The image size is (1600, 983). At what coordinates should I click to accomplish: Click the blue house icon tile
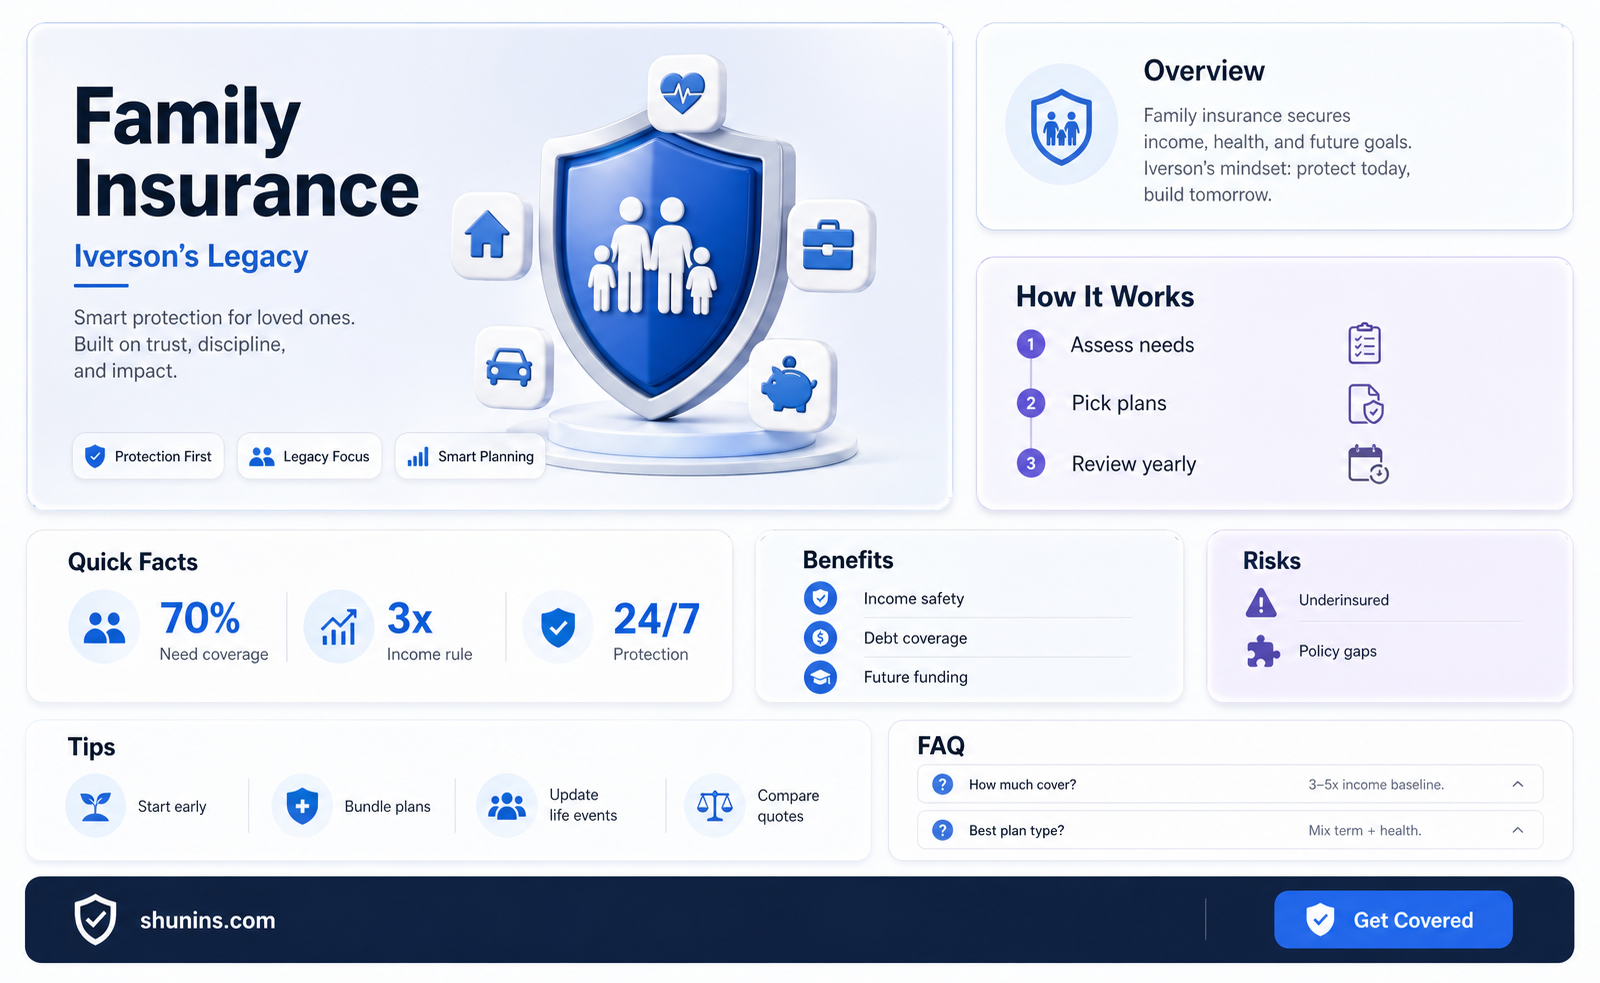489,235
